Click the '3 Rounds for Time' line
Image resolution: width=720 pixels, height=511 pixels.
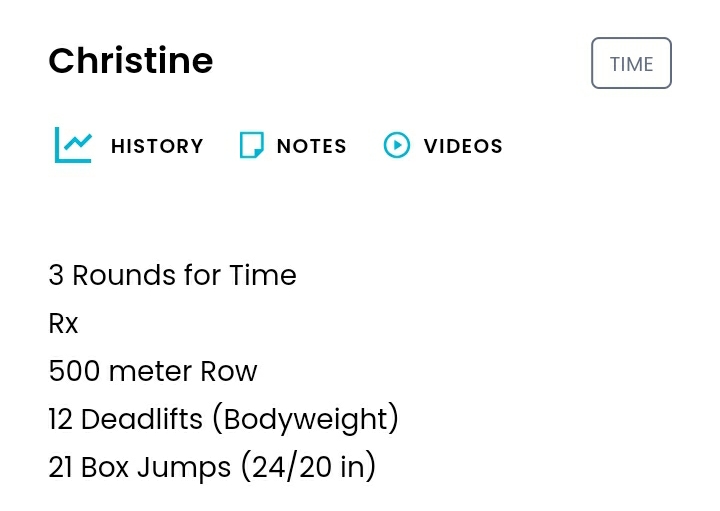[x=172, y=275]
